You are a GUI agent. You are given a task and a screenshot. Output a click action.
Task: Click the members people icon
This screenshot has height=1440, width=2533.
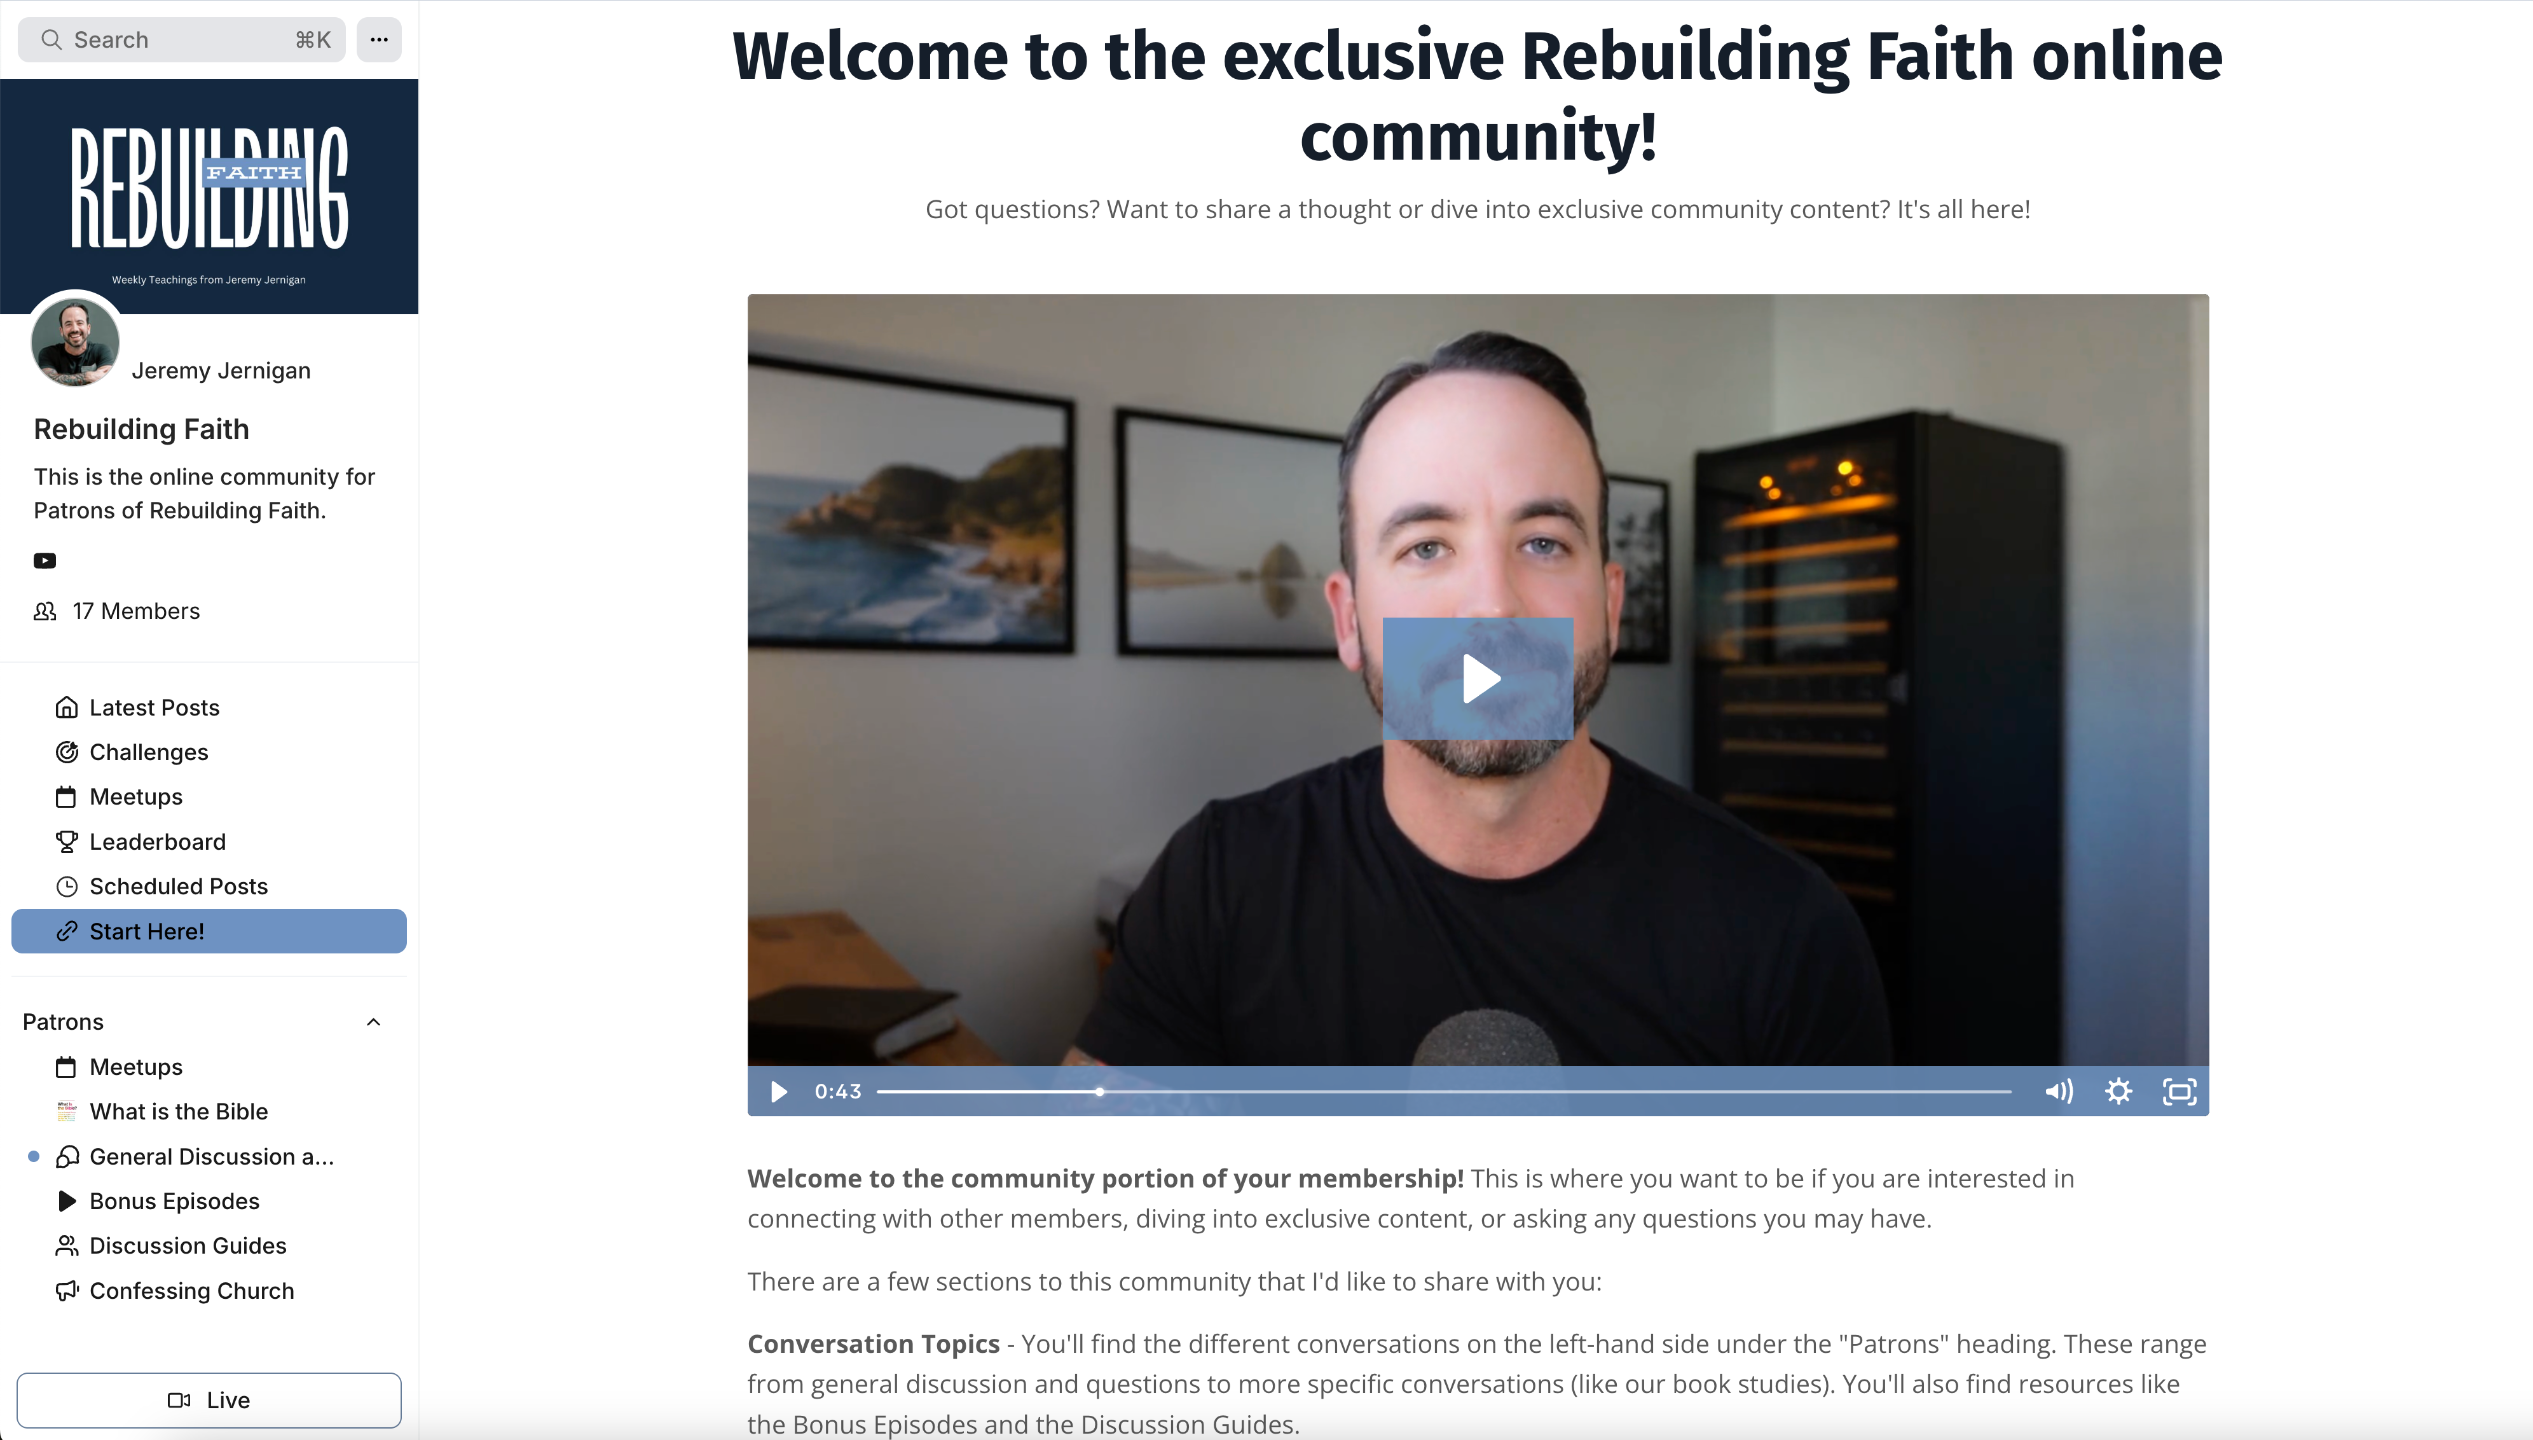(45, 611)
